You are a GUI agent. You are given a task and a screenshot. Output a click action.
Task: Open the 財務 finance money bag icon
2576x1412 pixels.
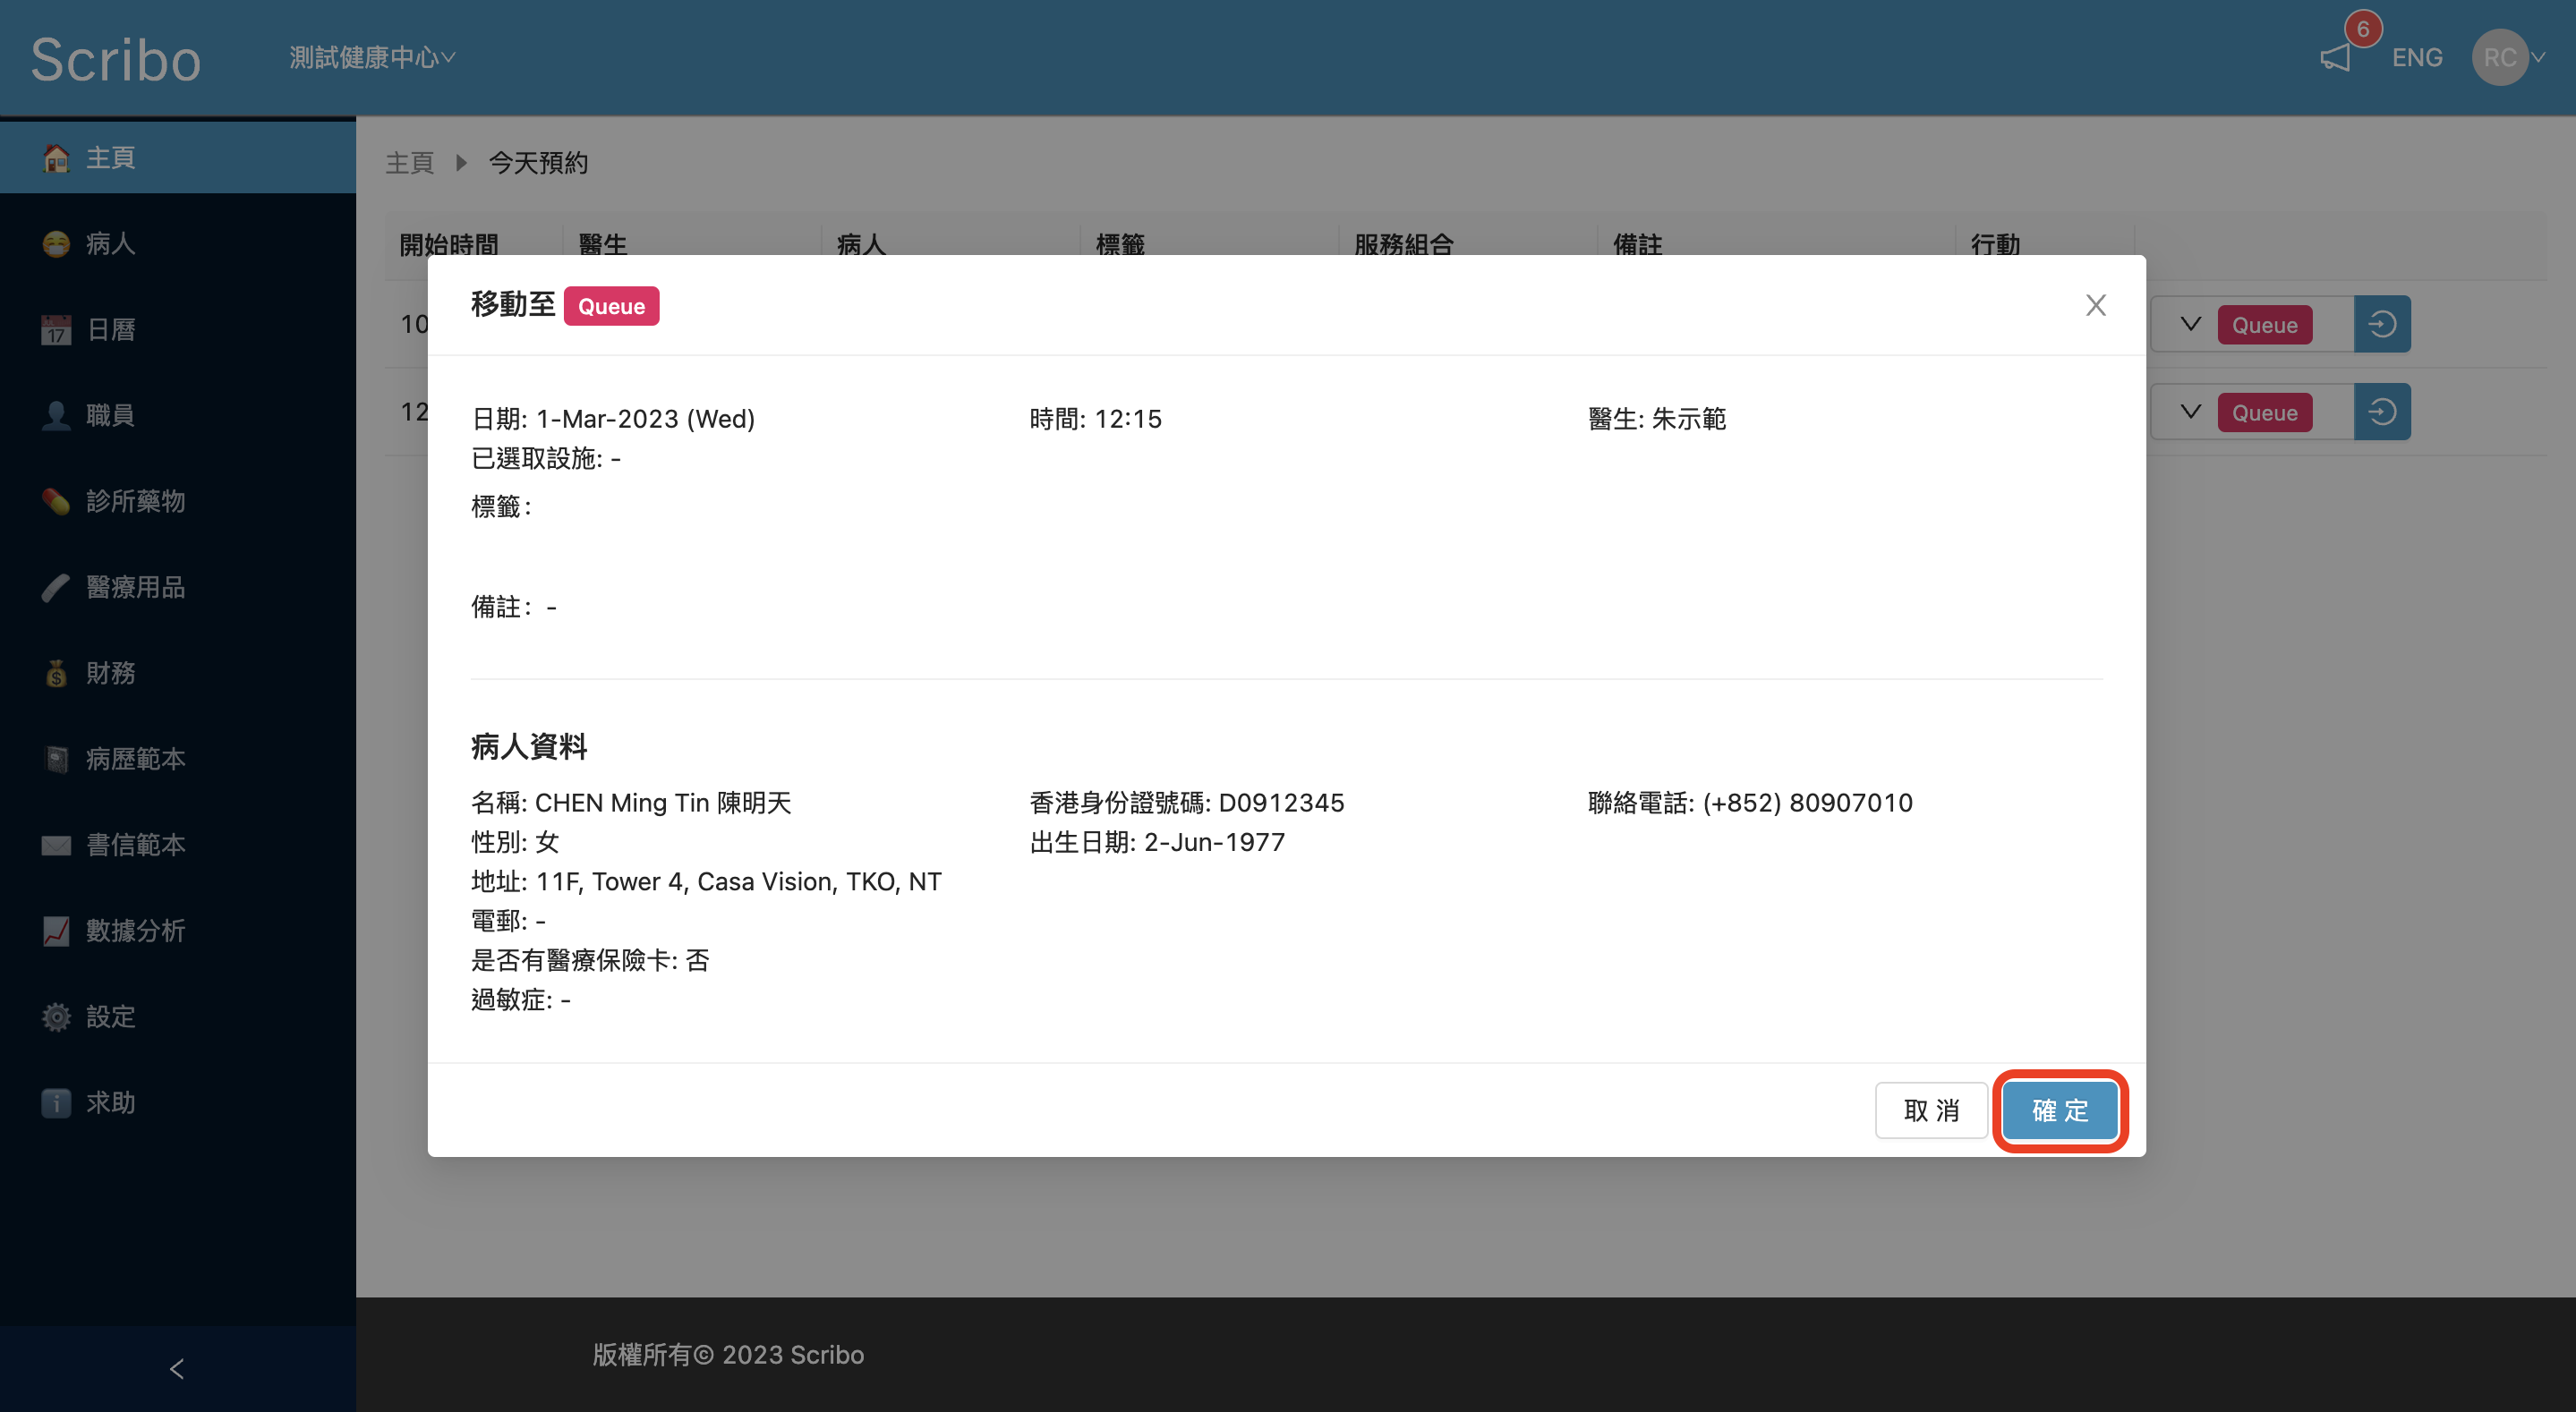click(56, 673)
